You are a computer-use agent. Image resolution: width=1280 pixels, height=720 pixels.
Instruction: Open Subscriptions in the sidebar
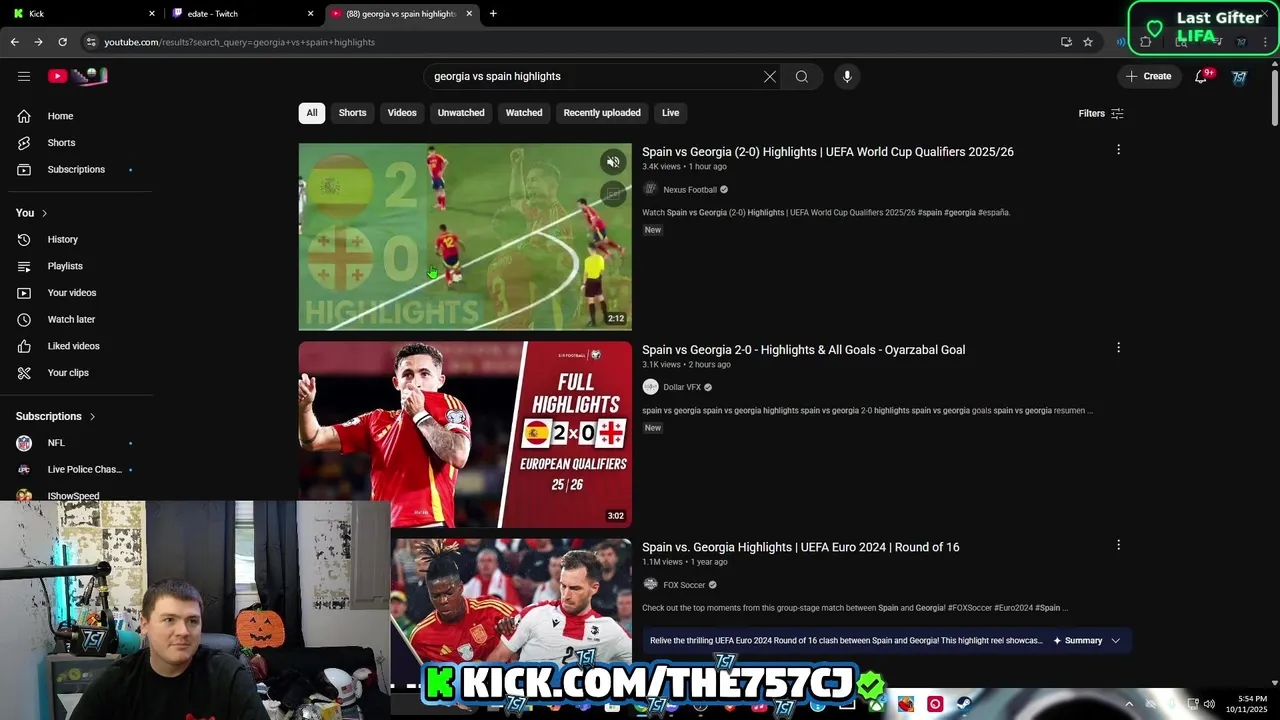[x=76, y=169]
